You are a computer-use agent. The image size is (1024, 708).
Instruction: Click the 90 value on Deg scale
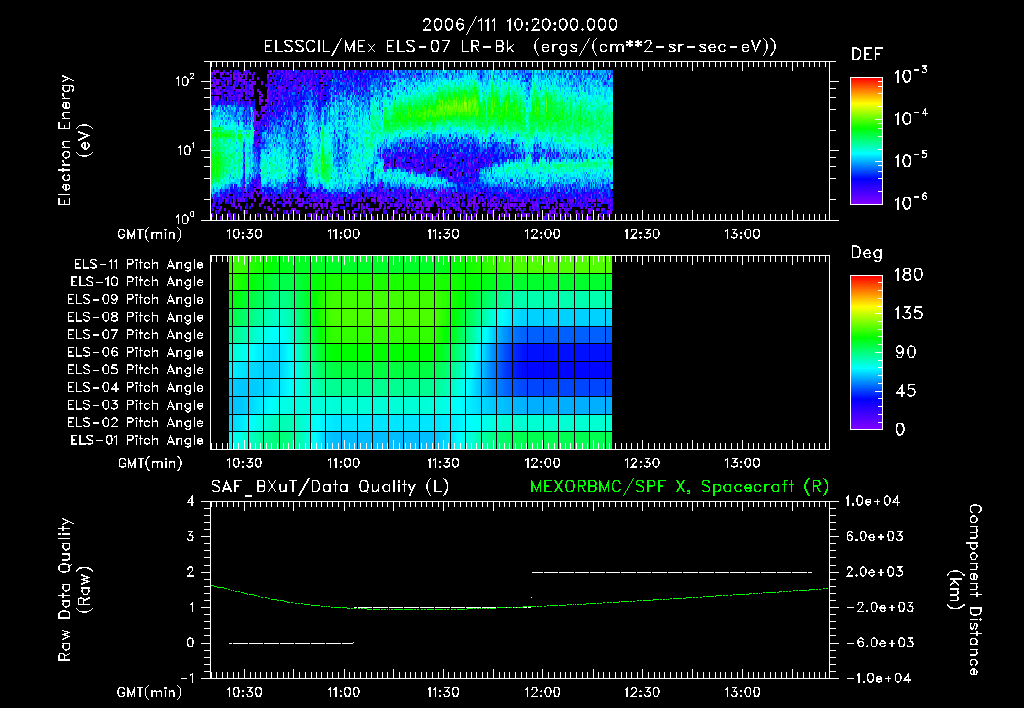tap(906, 353)
